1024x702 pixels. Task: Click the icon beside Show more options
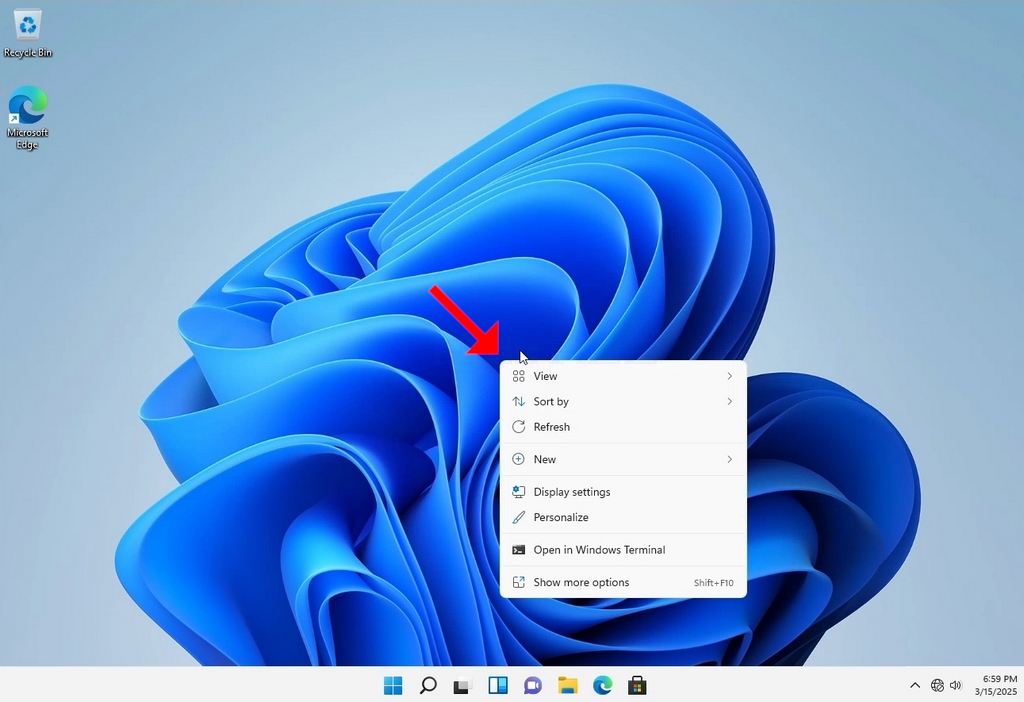[x=519, y=582]
